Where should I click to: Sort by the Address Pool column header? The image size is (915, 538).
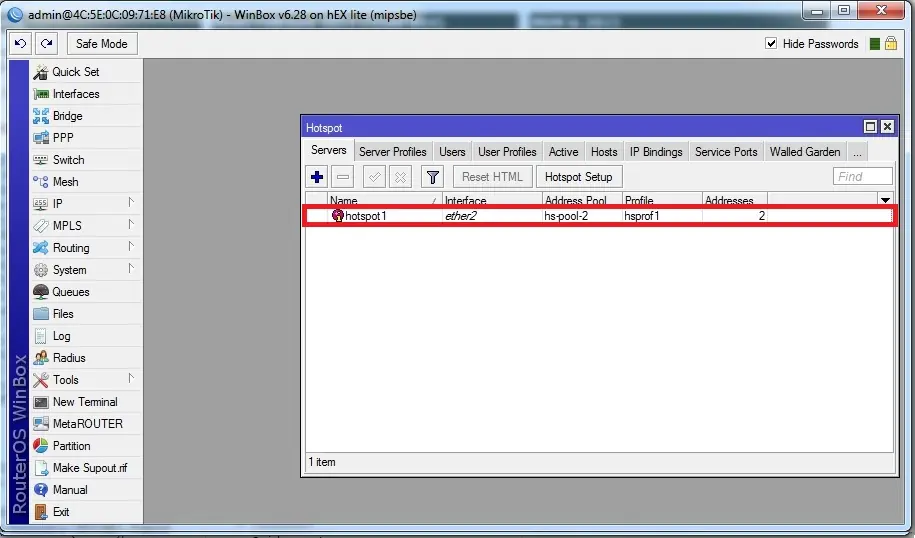582,200
